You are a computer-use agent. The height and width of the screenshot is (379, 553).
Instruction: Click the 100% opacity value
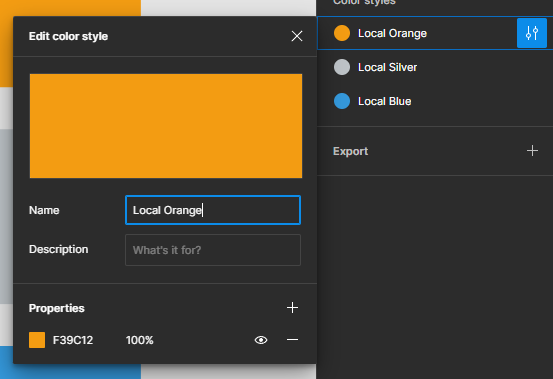pos(140,340)
